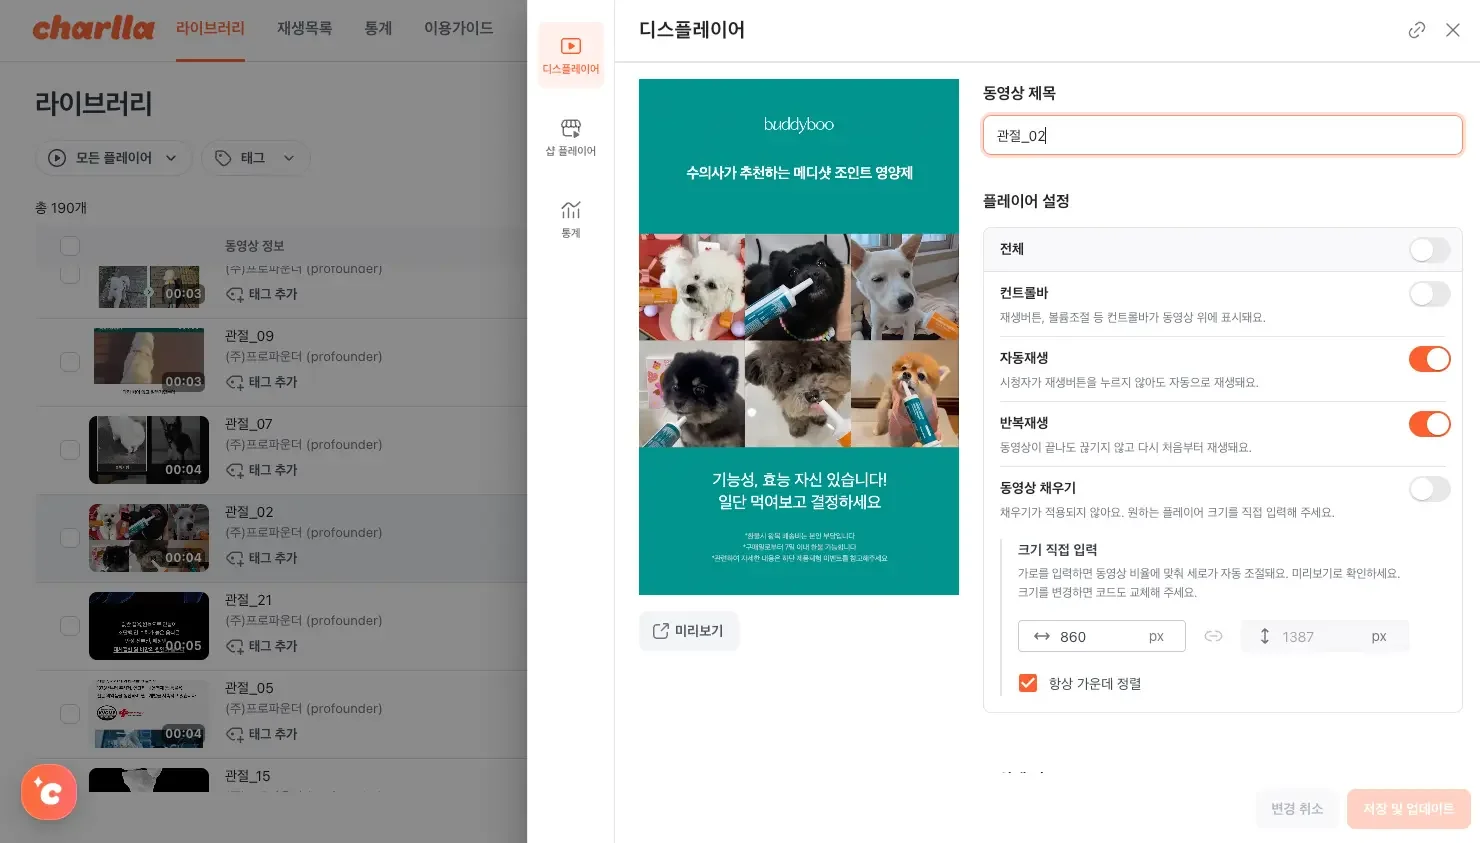Toggle the 자동재생 switch off
This screenshot has width=1480, height=843.
[1429, 359]
